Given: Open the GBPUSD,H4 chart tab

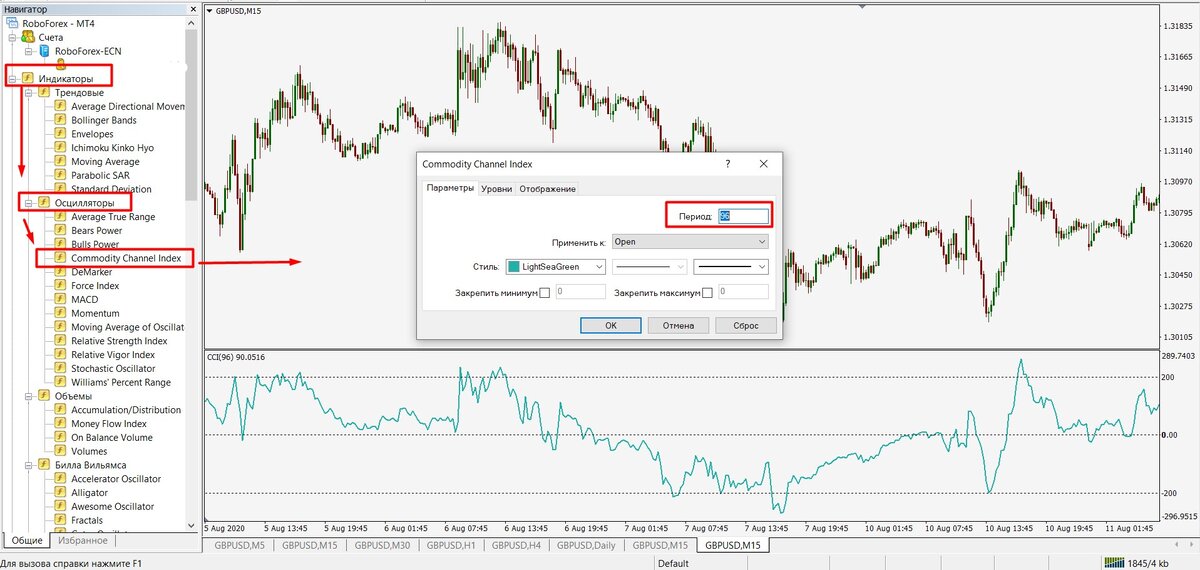Looking at the screenshot, I should pos(517,545).
